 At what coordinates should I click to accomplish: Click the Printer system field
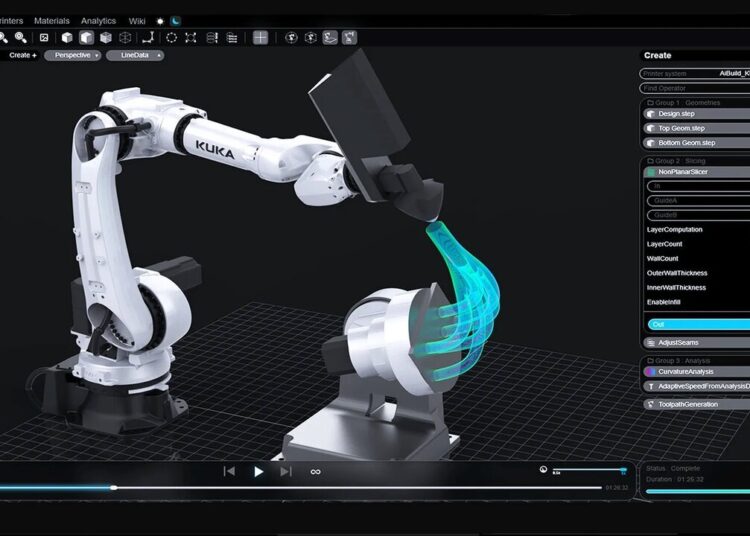coord(695,74)
